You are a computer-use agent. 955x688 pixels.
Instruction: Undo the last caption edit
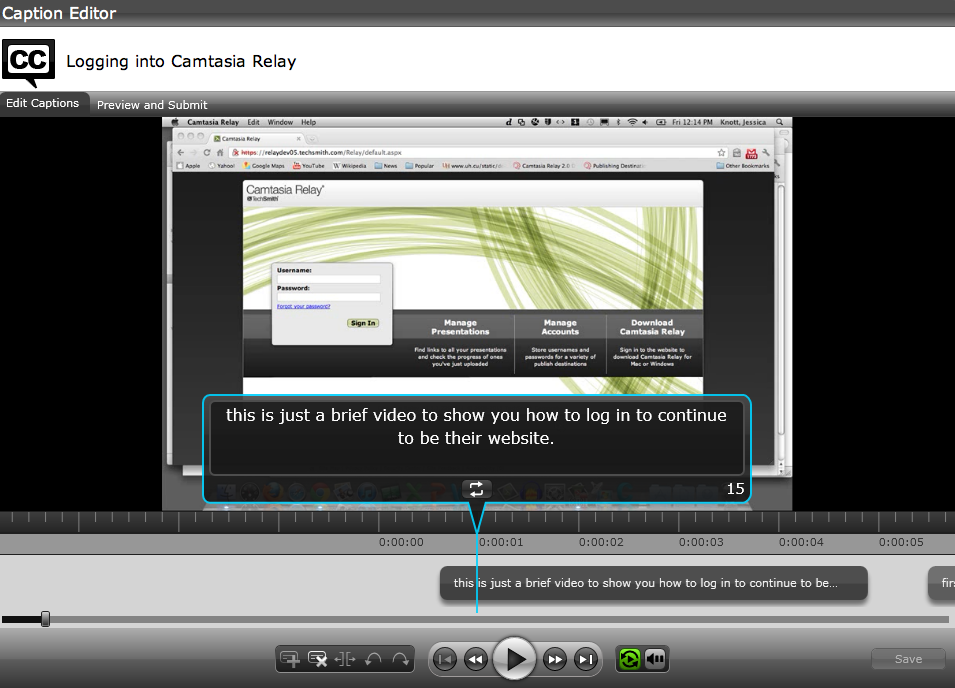point(373,659)
